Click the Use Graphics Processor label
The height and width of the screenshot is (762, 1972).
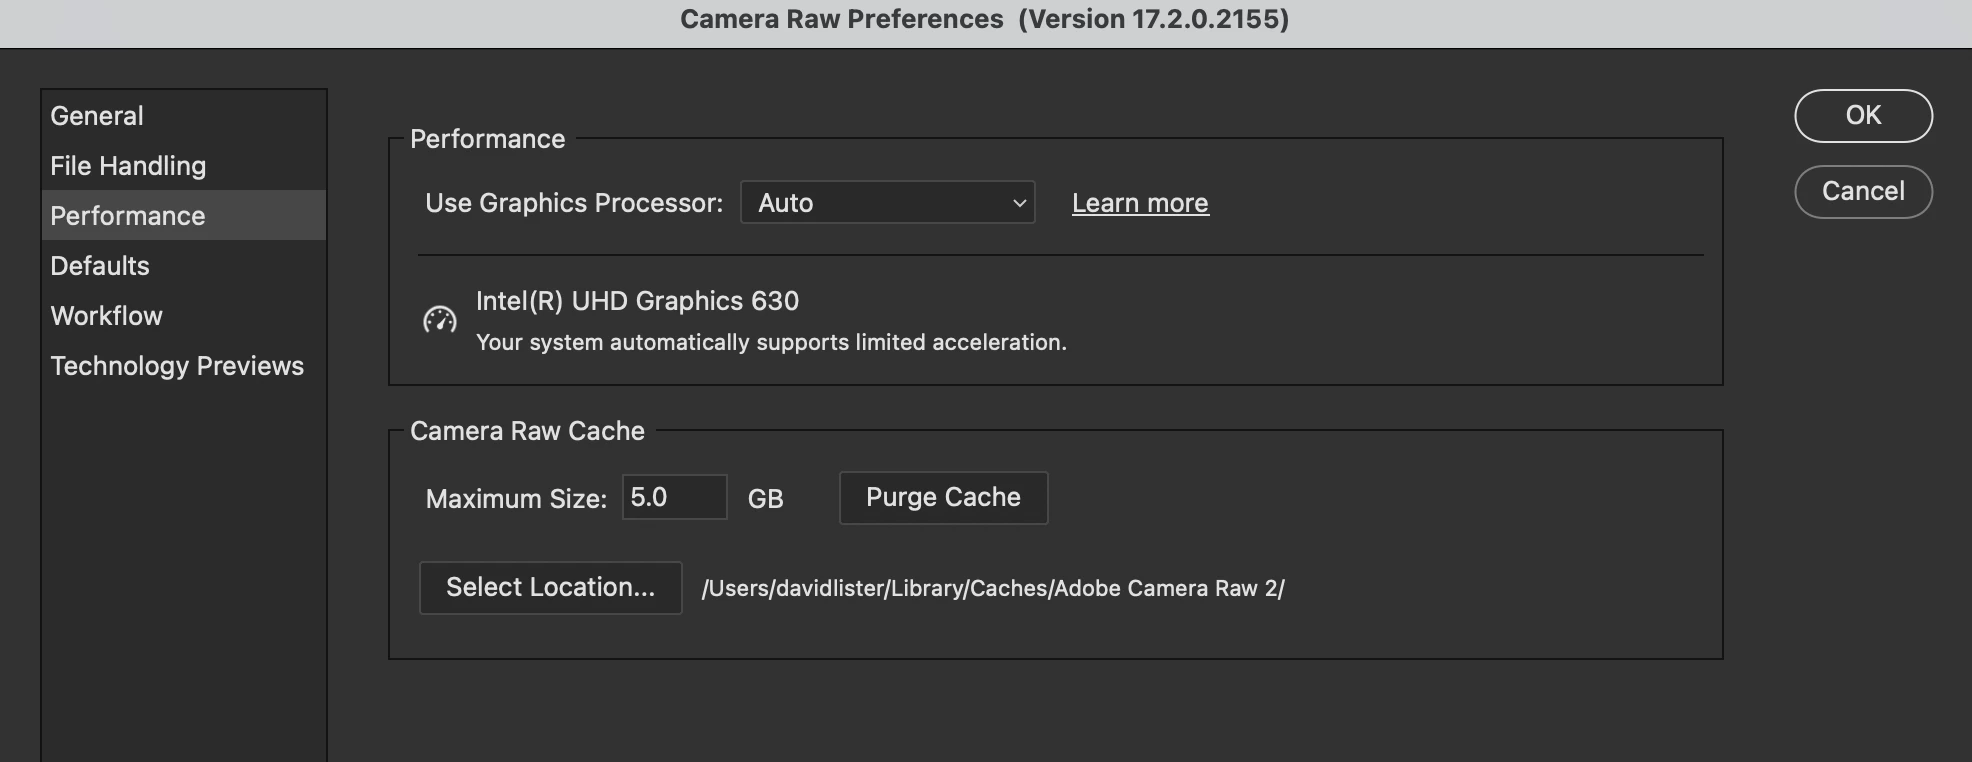pos(574,203)
